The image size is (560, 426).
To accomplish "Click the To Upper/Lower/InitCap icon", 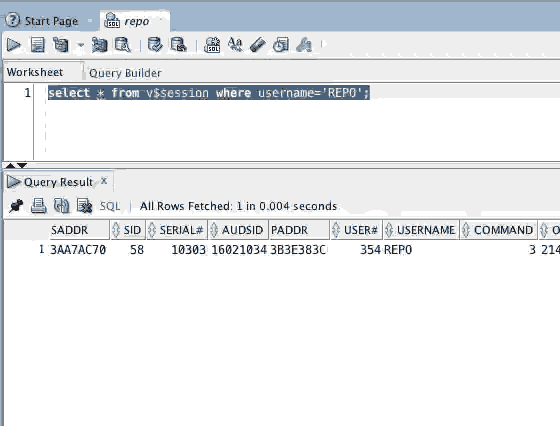I will [235, 45].
